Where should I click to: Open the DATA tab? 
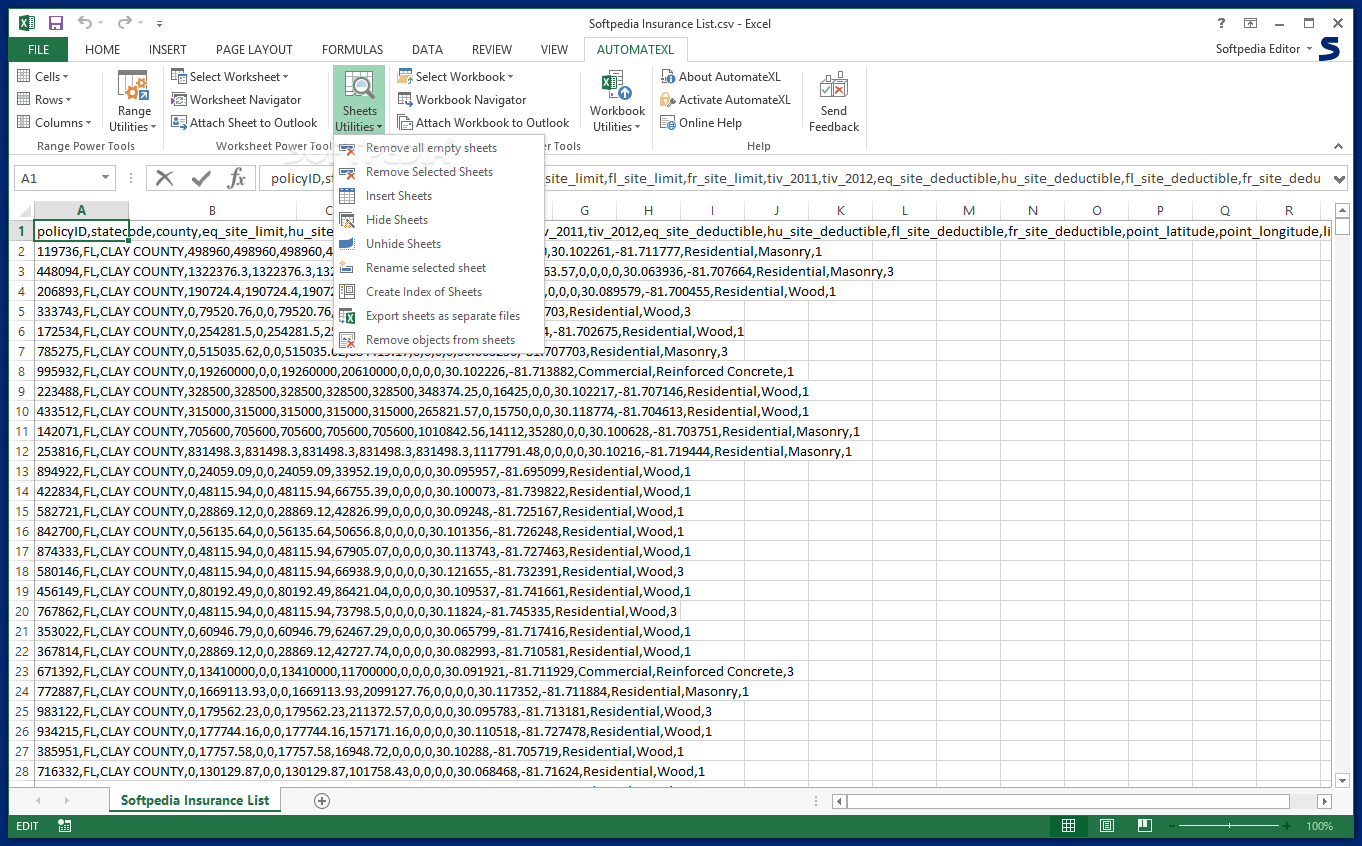[427, 50]
